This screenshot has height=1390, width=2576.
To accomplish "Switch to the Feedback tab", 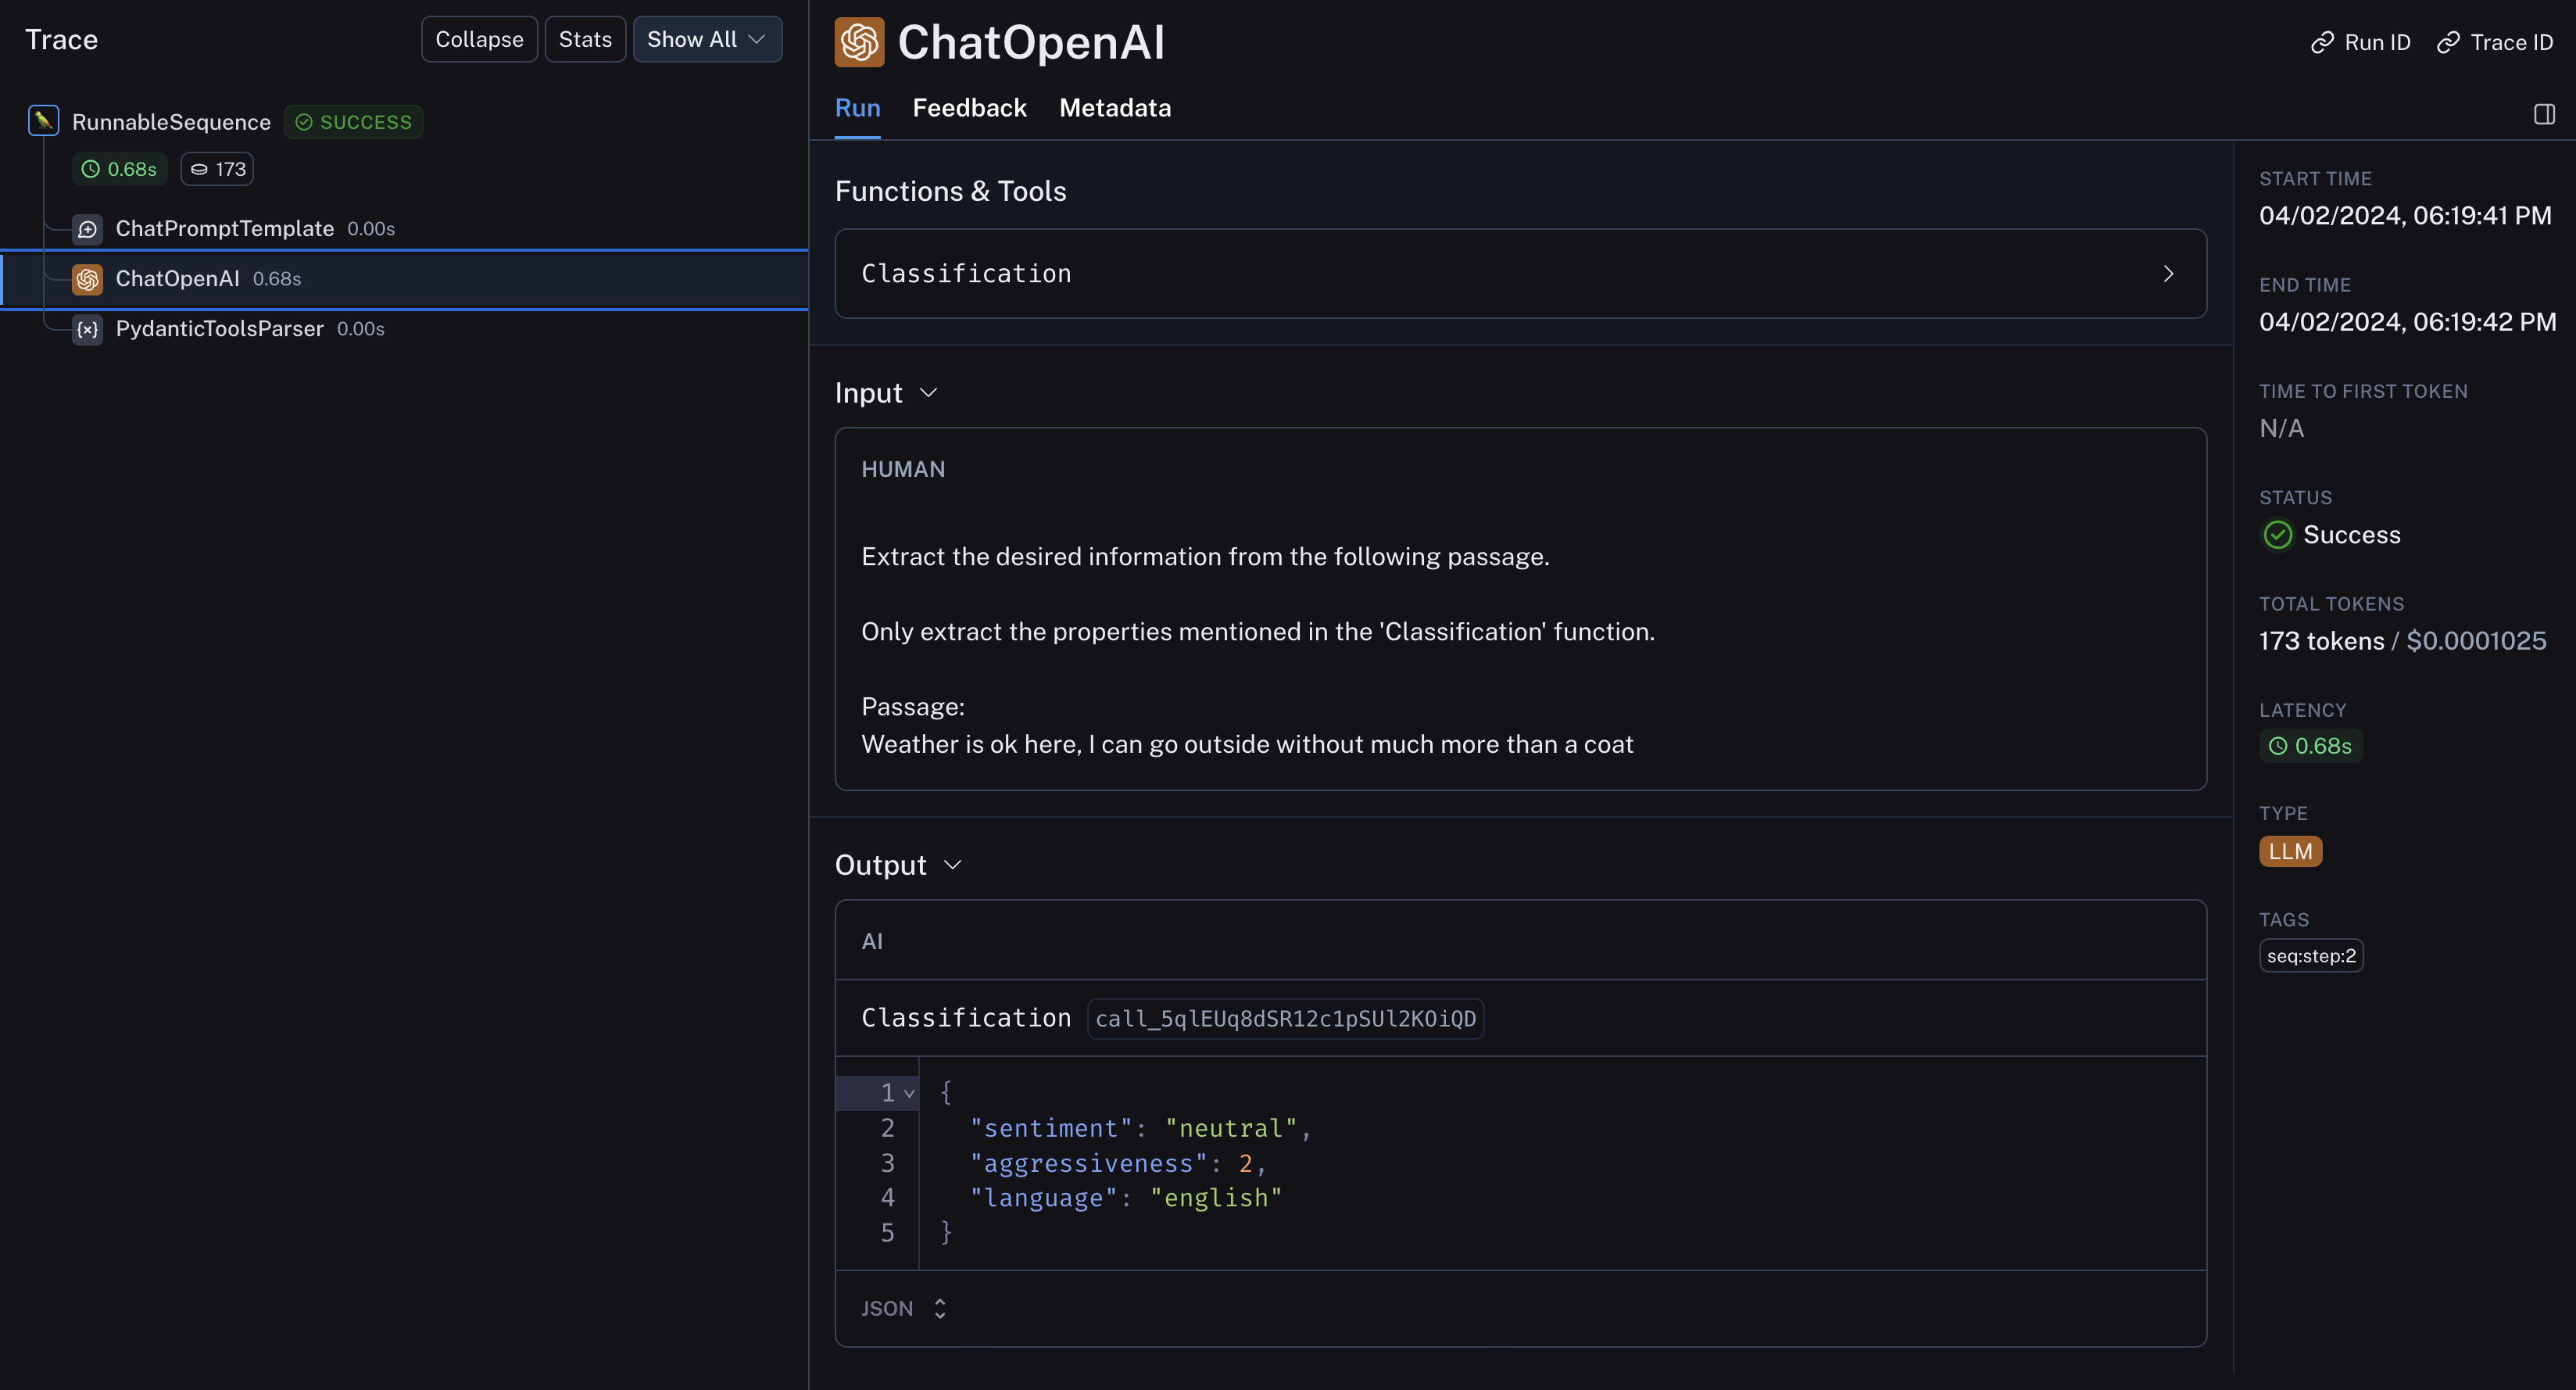I will 969,108.
